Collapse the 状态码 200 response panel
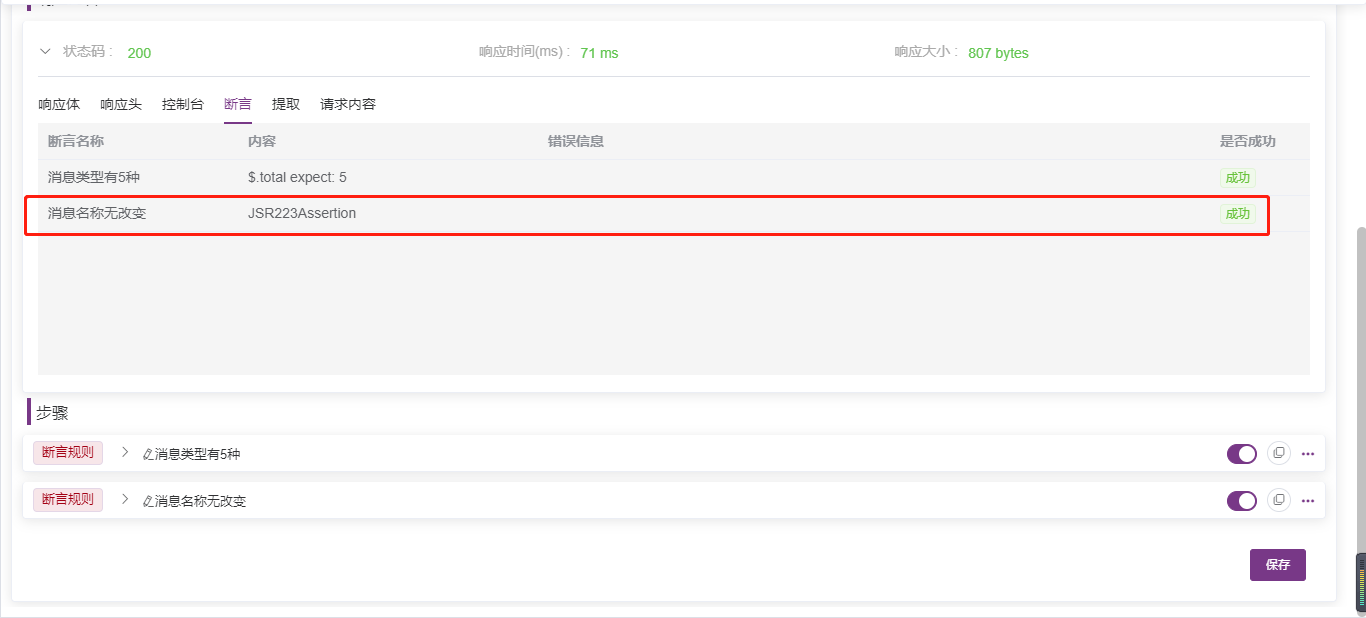The height and width of the screenshot is (618, 1366). click(x=44, y=50)
